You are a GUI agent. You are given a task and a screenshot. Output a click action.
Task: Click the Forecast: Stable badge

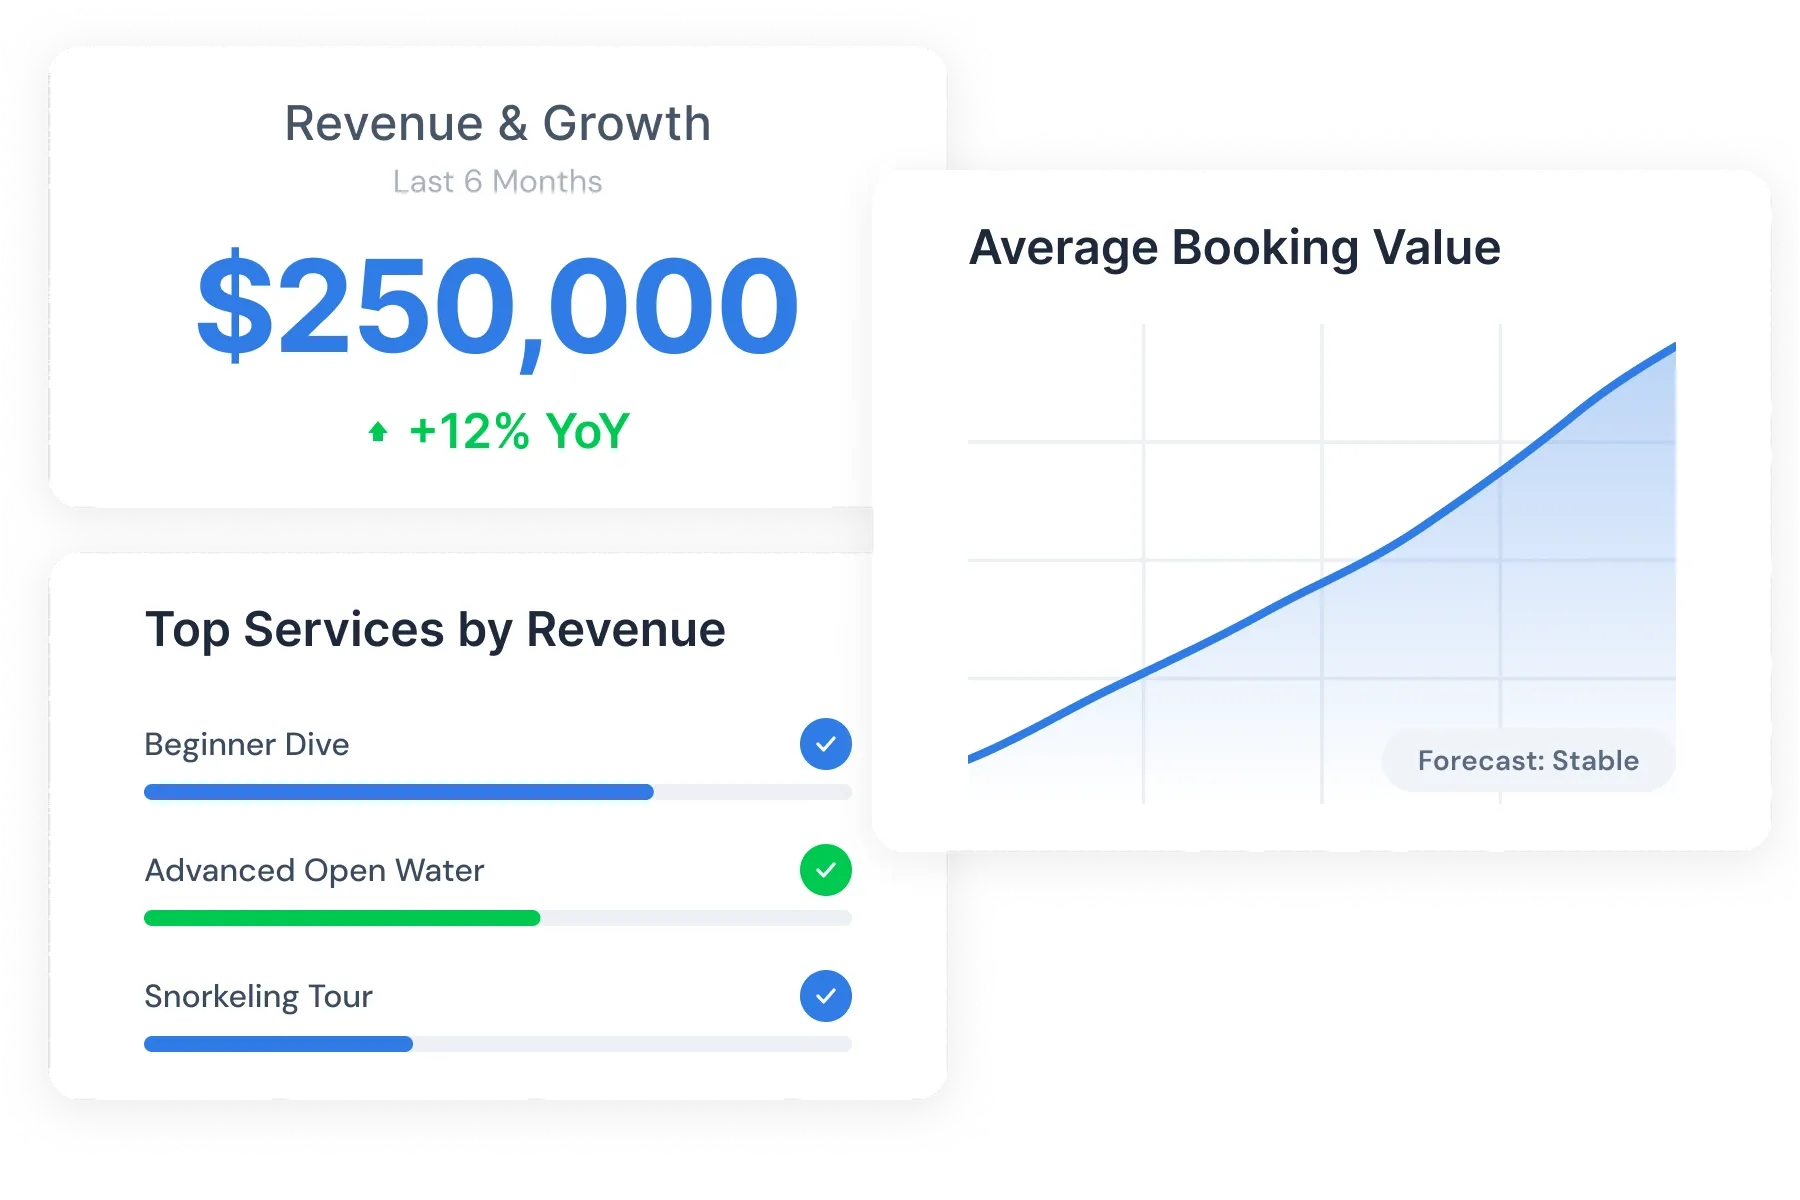(x=1528, y=761)
